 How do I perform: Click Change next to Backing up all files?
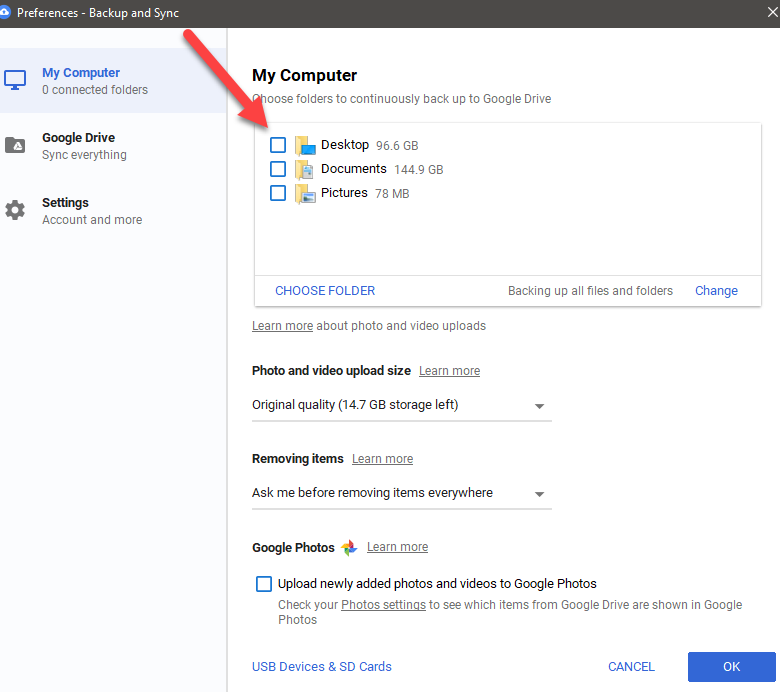point(716,291)
